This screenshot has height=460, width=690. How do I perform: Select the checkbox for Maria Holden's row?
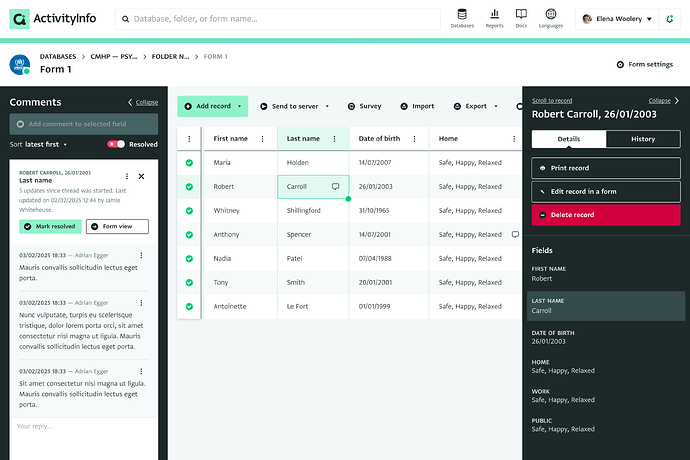(x=189, y=162)
